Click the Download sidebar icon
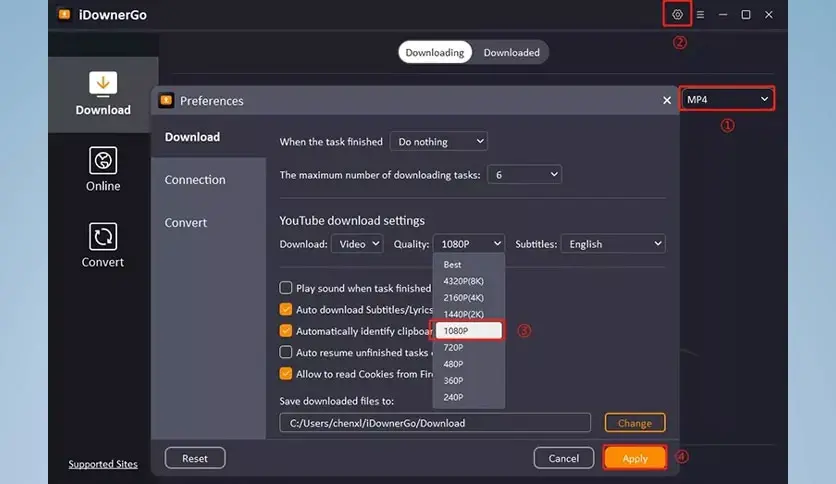Image resolution: width=836 pixels, height=484 pixels. tap(103, 84)
